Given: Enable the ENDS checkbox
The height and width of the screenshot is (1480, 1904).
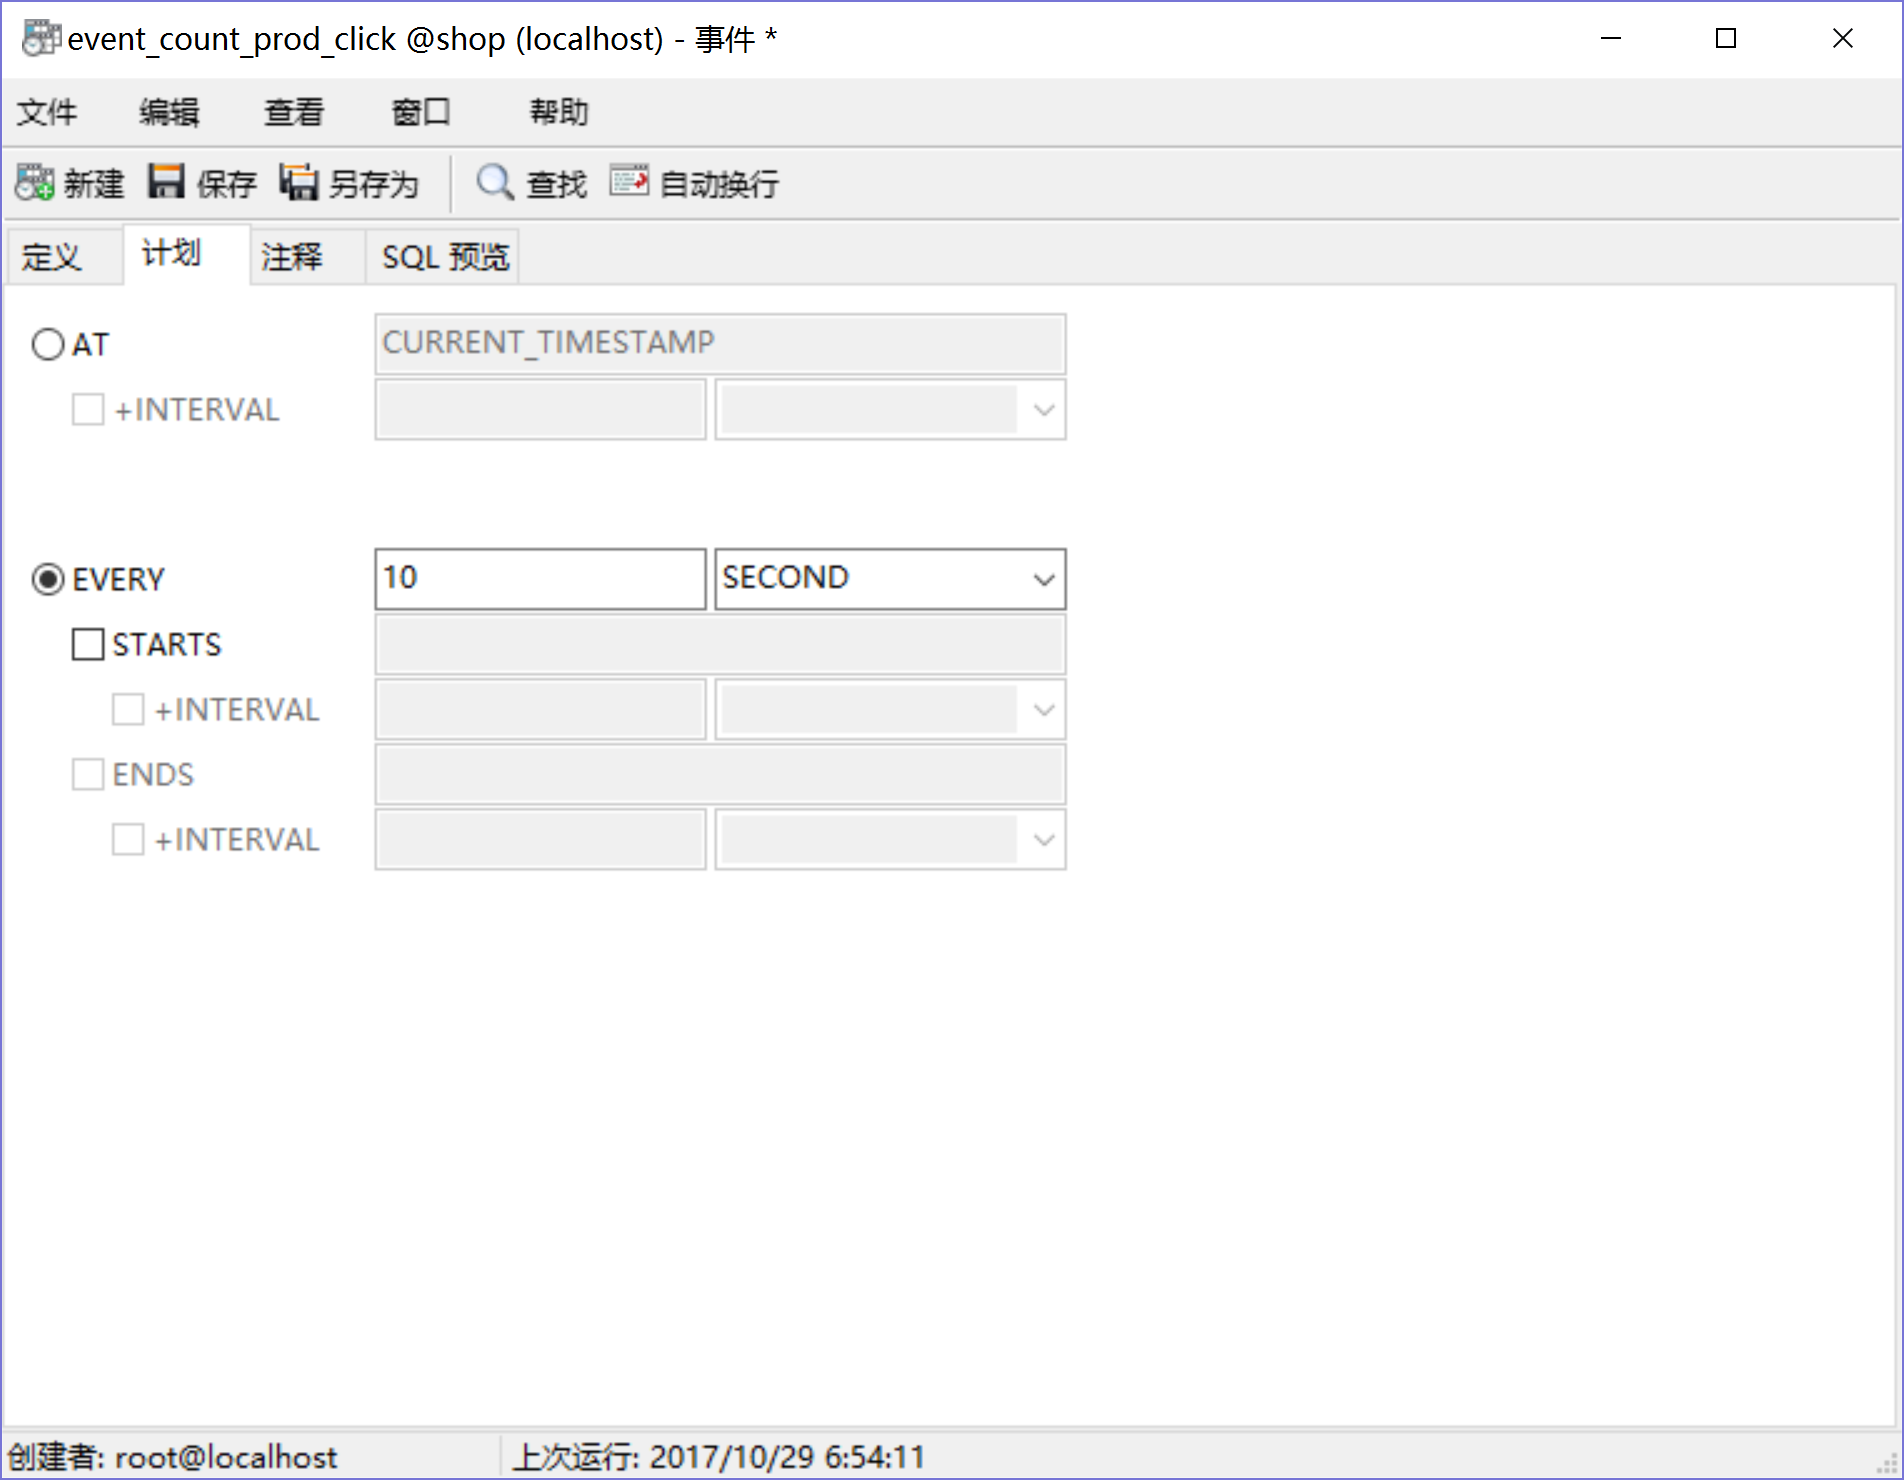Looking at the screenshot, I should click(88, 775).
